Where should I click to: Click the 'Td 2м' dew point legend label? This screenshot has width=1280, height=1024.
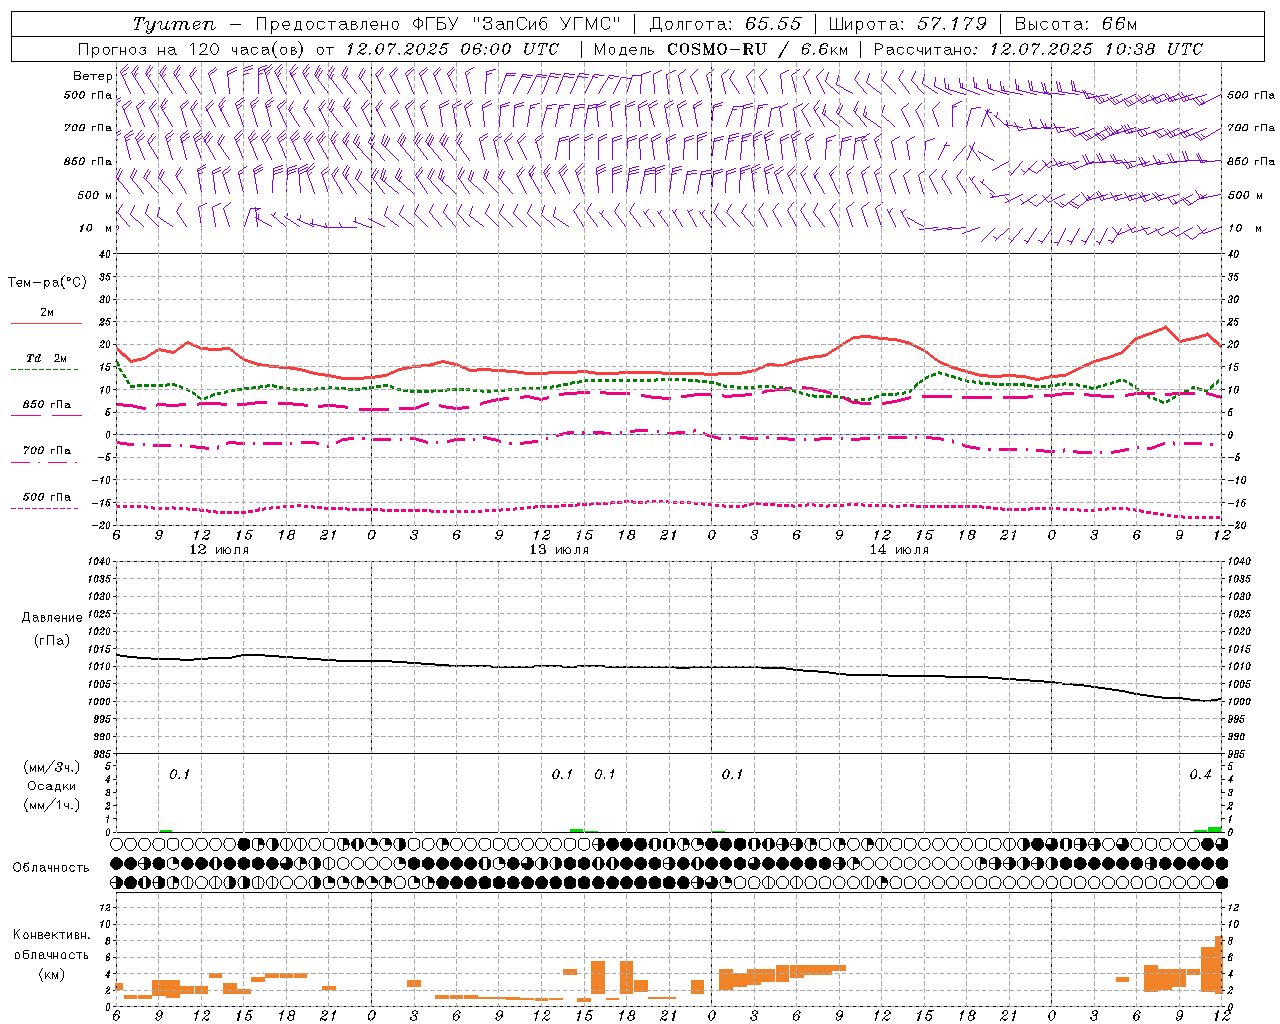click(x=47, y=358)
